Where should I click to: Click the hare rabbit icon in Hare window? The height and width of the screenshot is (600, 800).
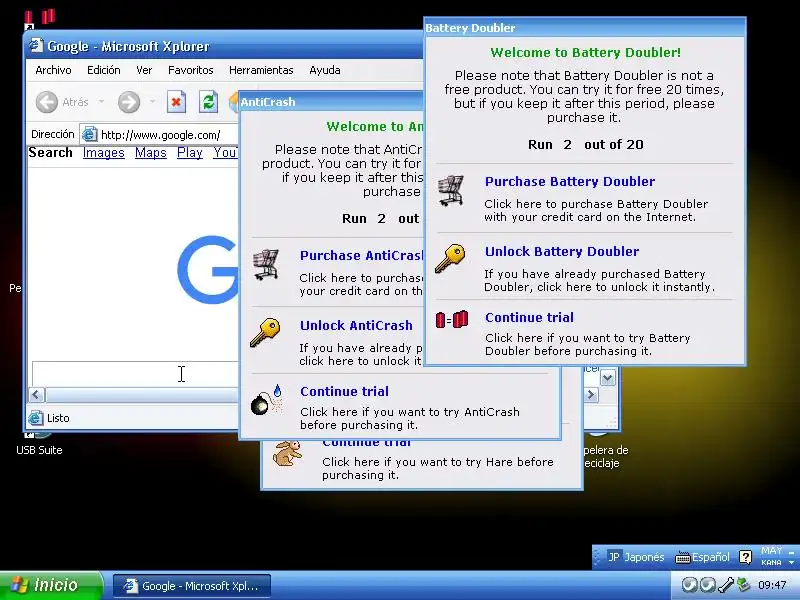click(x=287, y=454)
